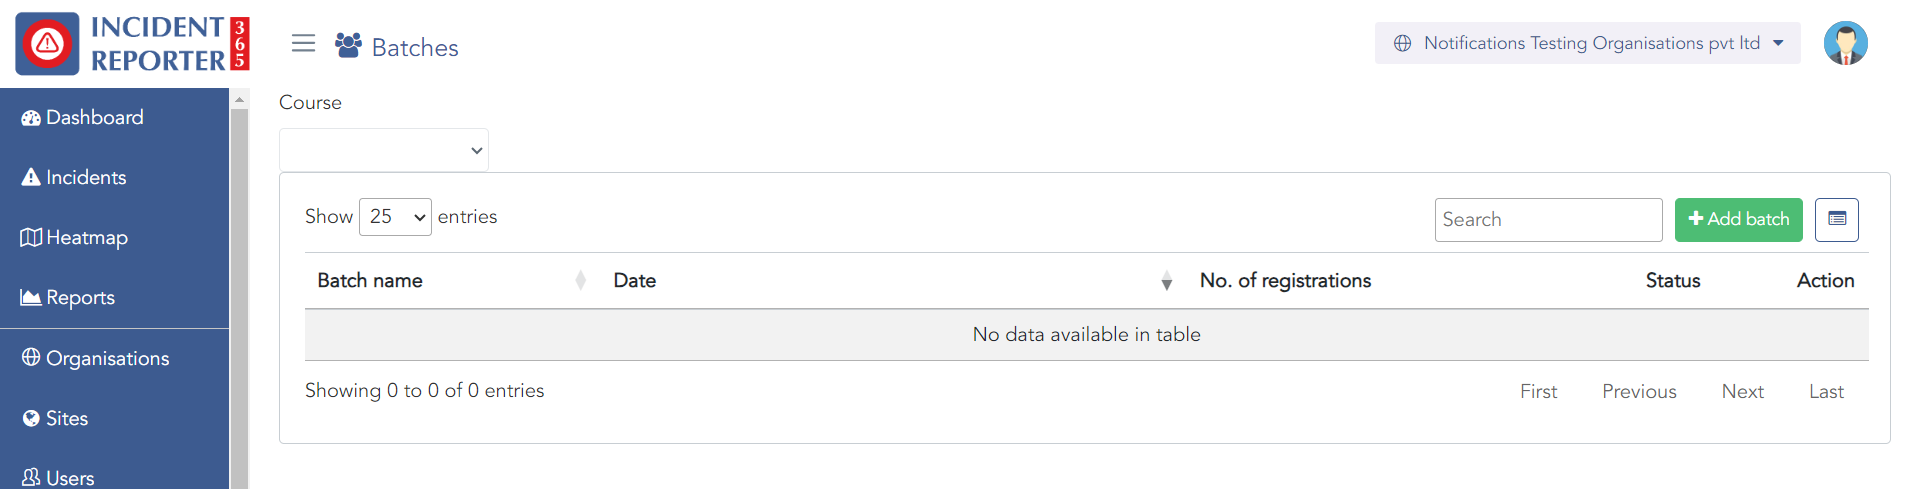Go to Incidents in the sidebar
This screenshot has height=489, width=1920.
click(86, 178)
